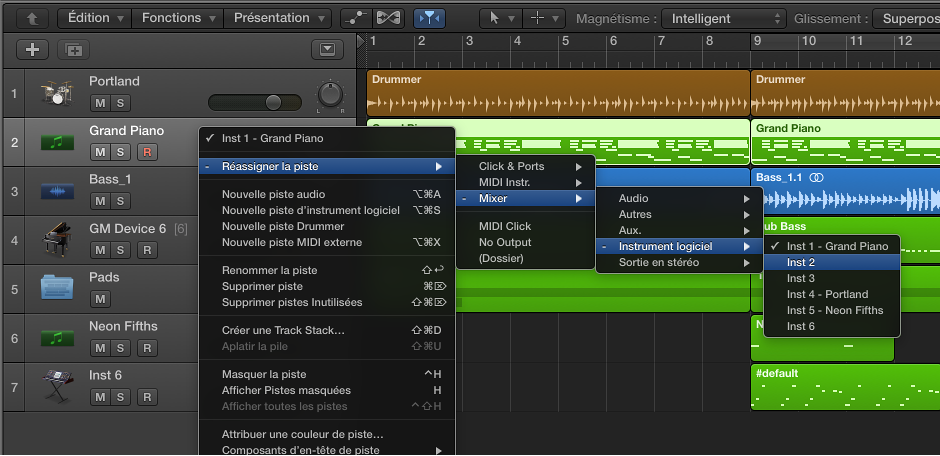The width and height of the screenshot is (940, 456).
Task: Click the Inst 6 keyboard track icon
Action: pos(56,386)
